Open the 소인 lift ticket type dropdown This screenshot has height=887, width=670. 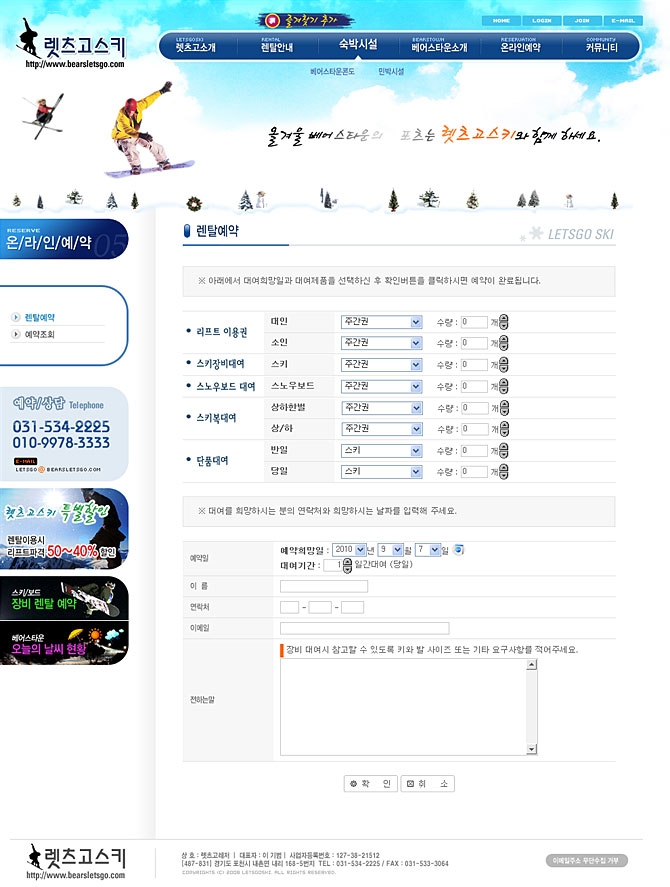click(x=381, y=343)
